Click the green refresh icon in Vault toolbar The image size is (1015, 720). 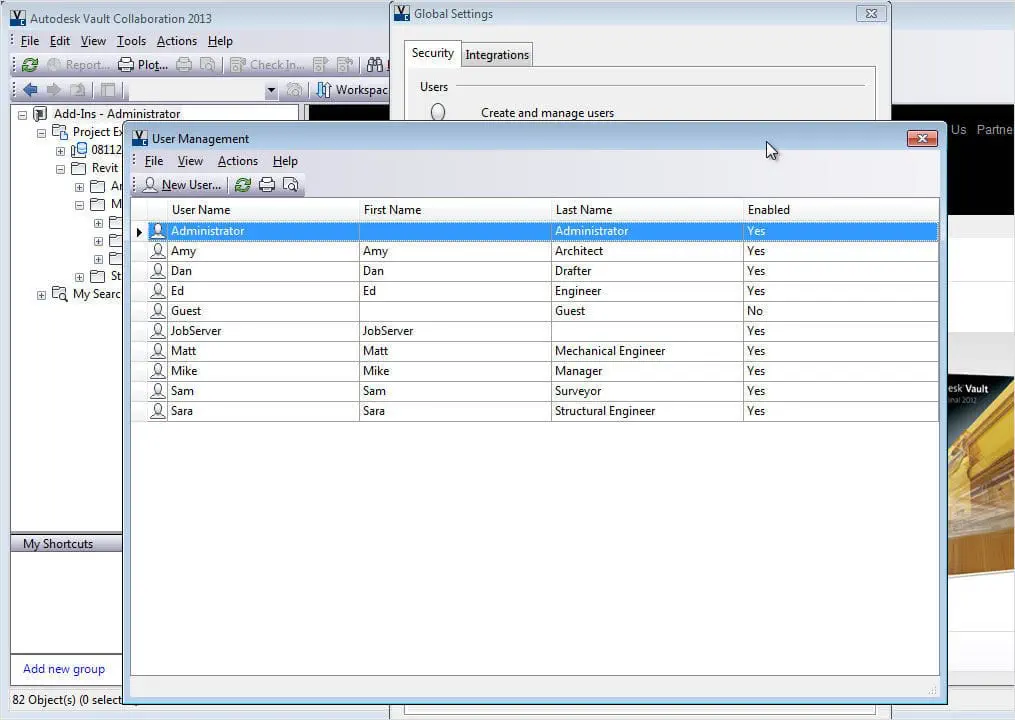tap(30, 65)
